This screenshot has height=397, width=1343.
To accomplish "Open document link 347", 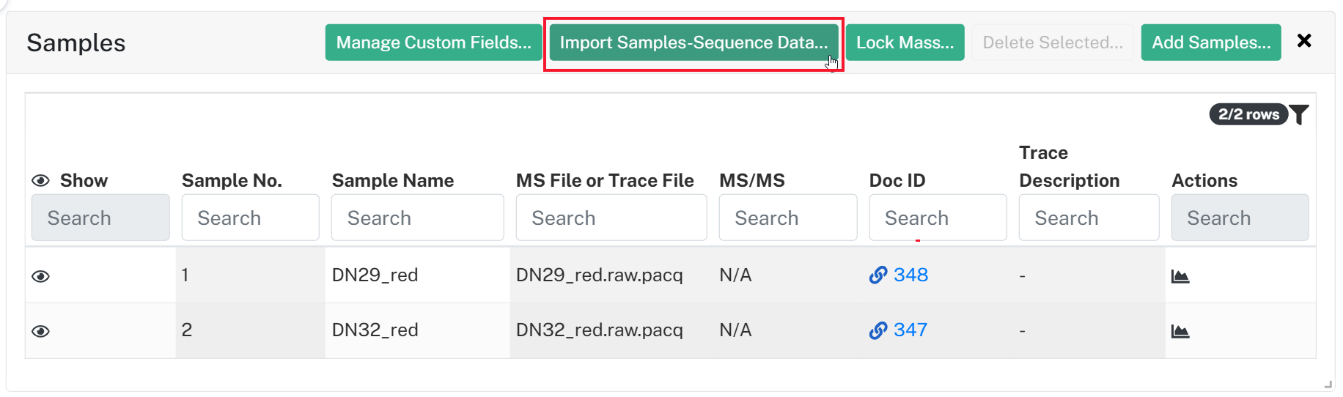I will (x=911, y=330).
